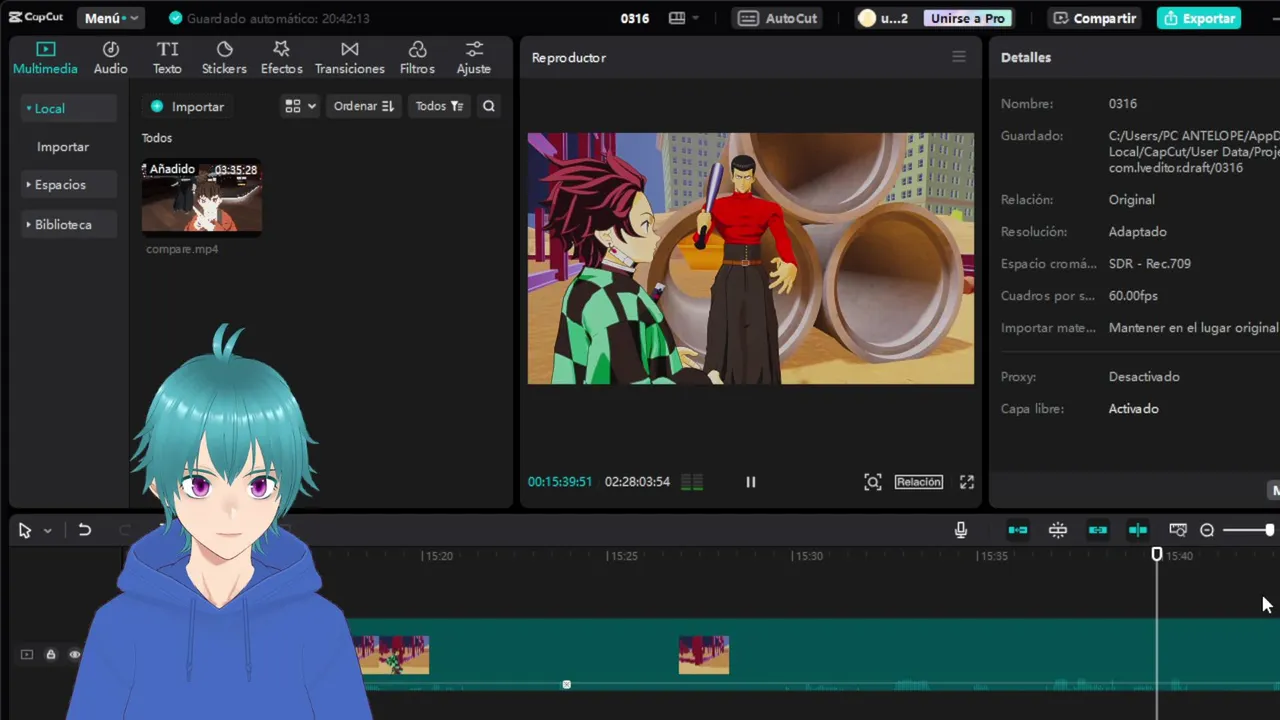Image resolution: width=1280 pixels, height=720 pixels.
Task: Open selection tool dropdown arrow
Action: (47, 531)
